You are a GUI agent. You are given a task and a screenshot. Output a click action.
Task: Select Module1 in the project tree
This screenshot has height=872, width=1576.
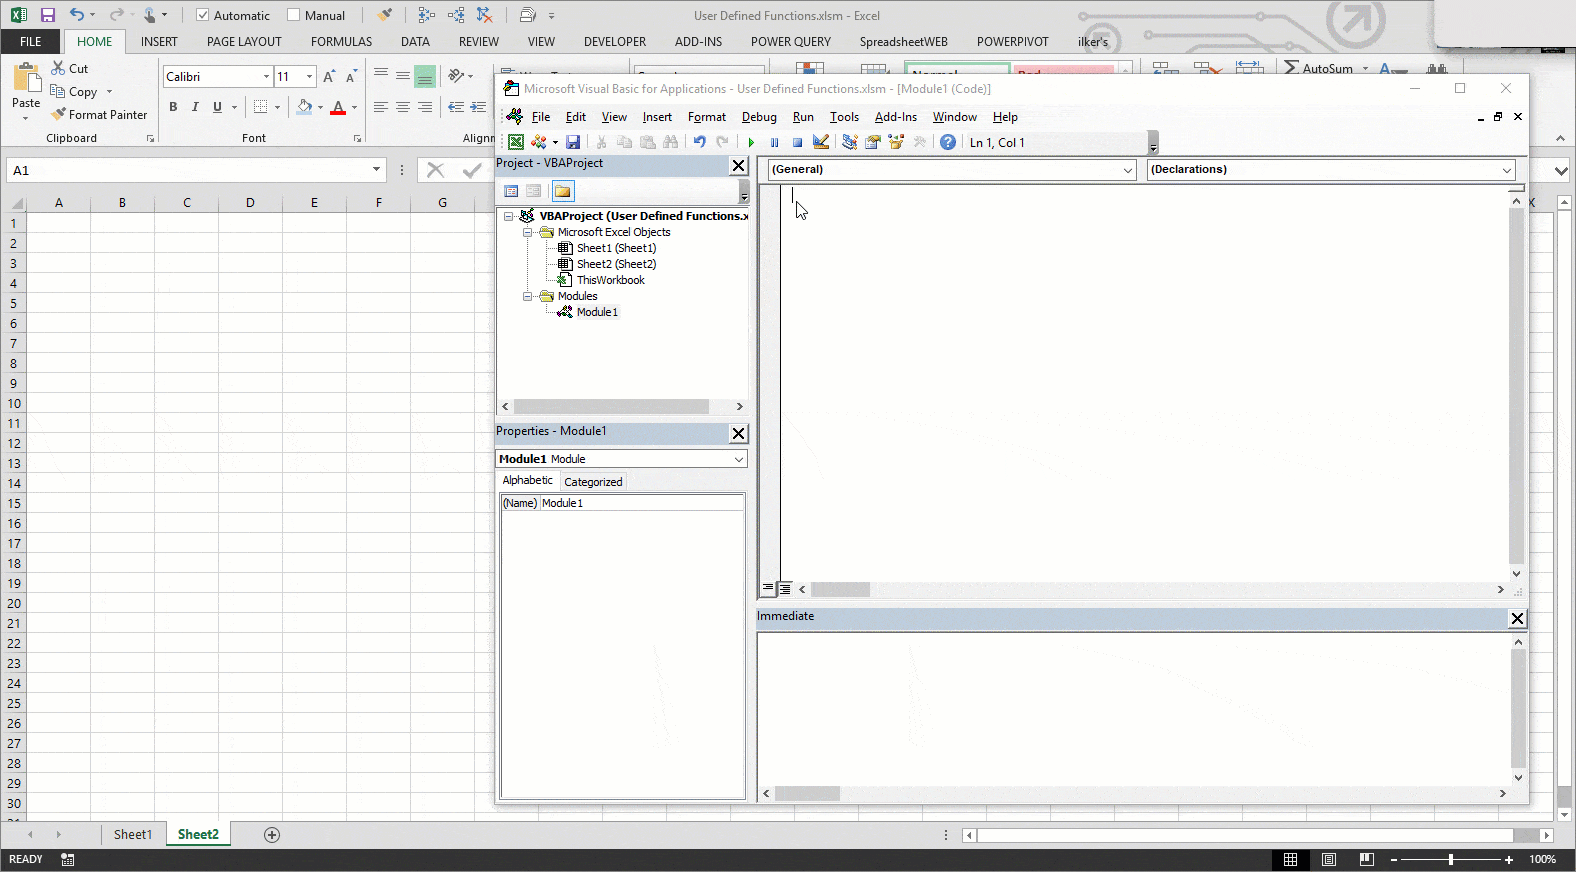[597, 312]
